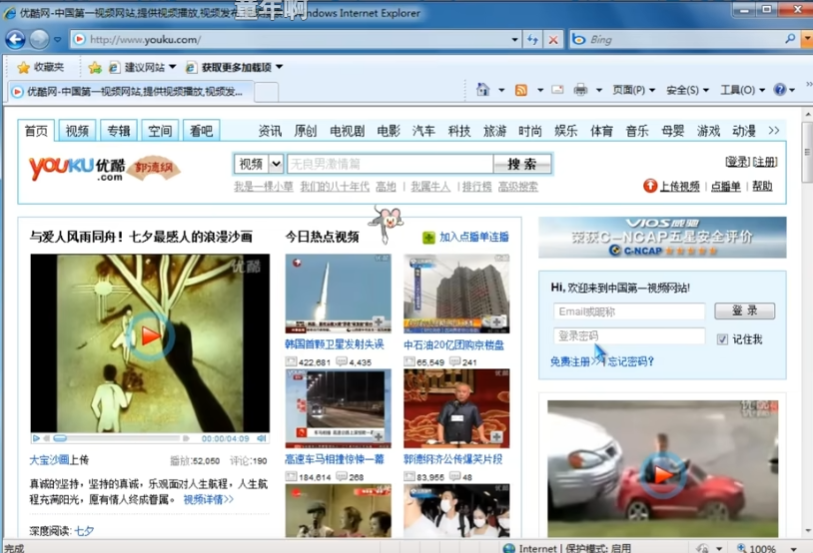The height and width of the screenshot is (553, 813).
Task: Toggle the player volume speaker icon
Action: pyautogui.click(x=262, y=438)
